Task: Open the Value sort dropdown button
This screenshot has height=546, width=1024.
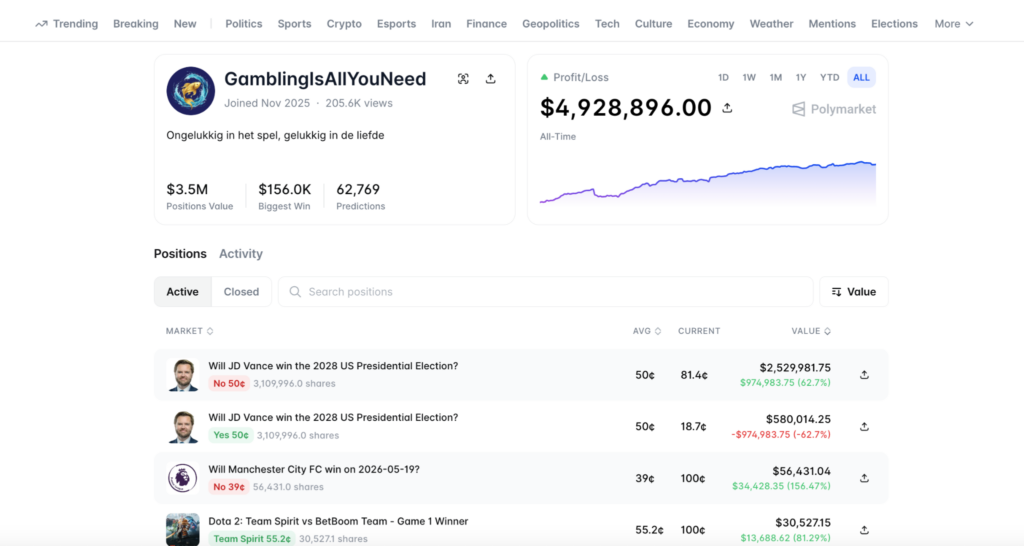Action: point(854,292)
